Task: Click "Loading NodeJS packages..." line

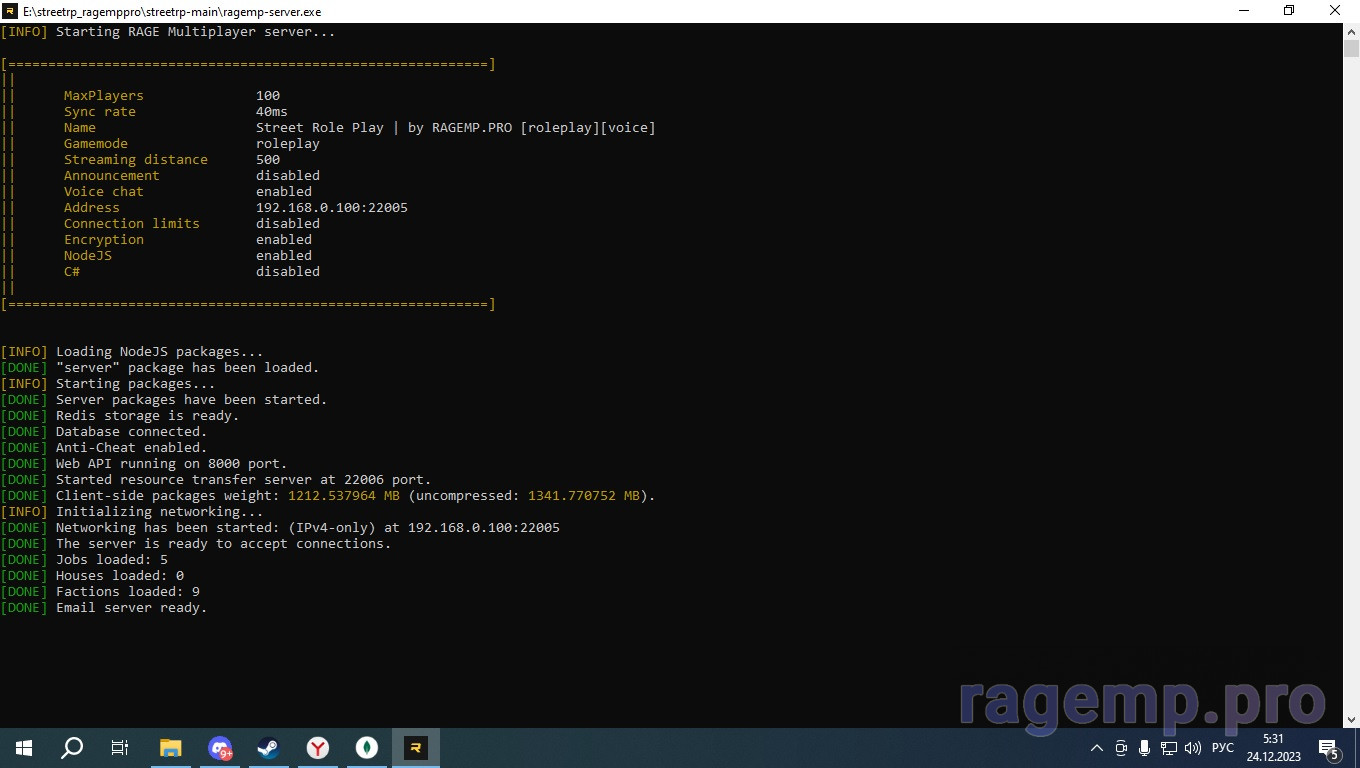Action: (132, 352)
